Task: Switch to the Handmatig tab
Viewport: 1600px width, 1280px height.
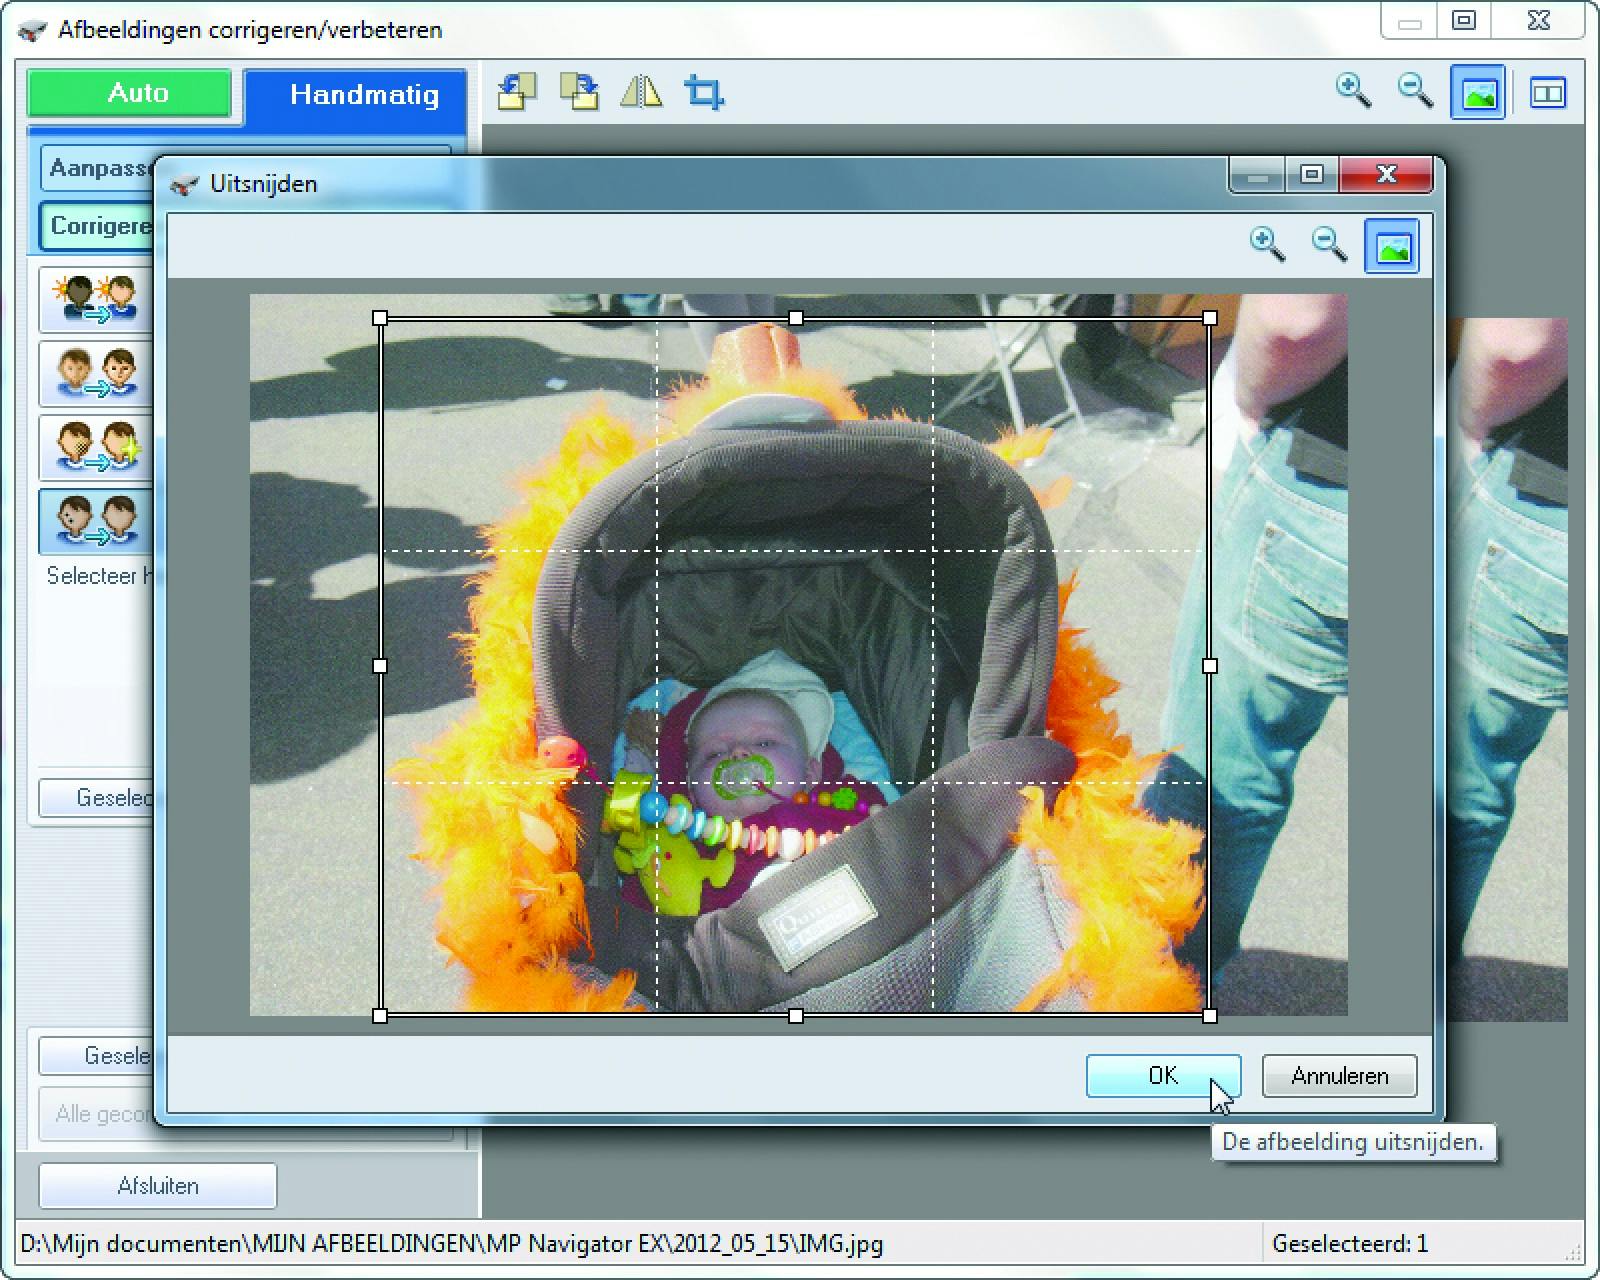Action: (x=363, y=95)
